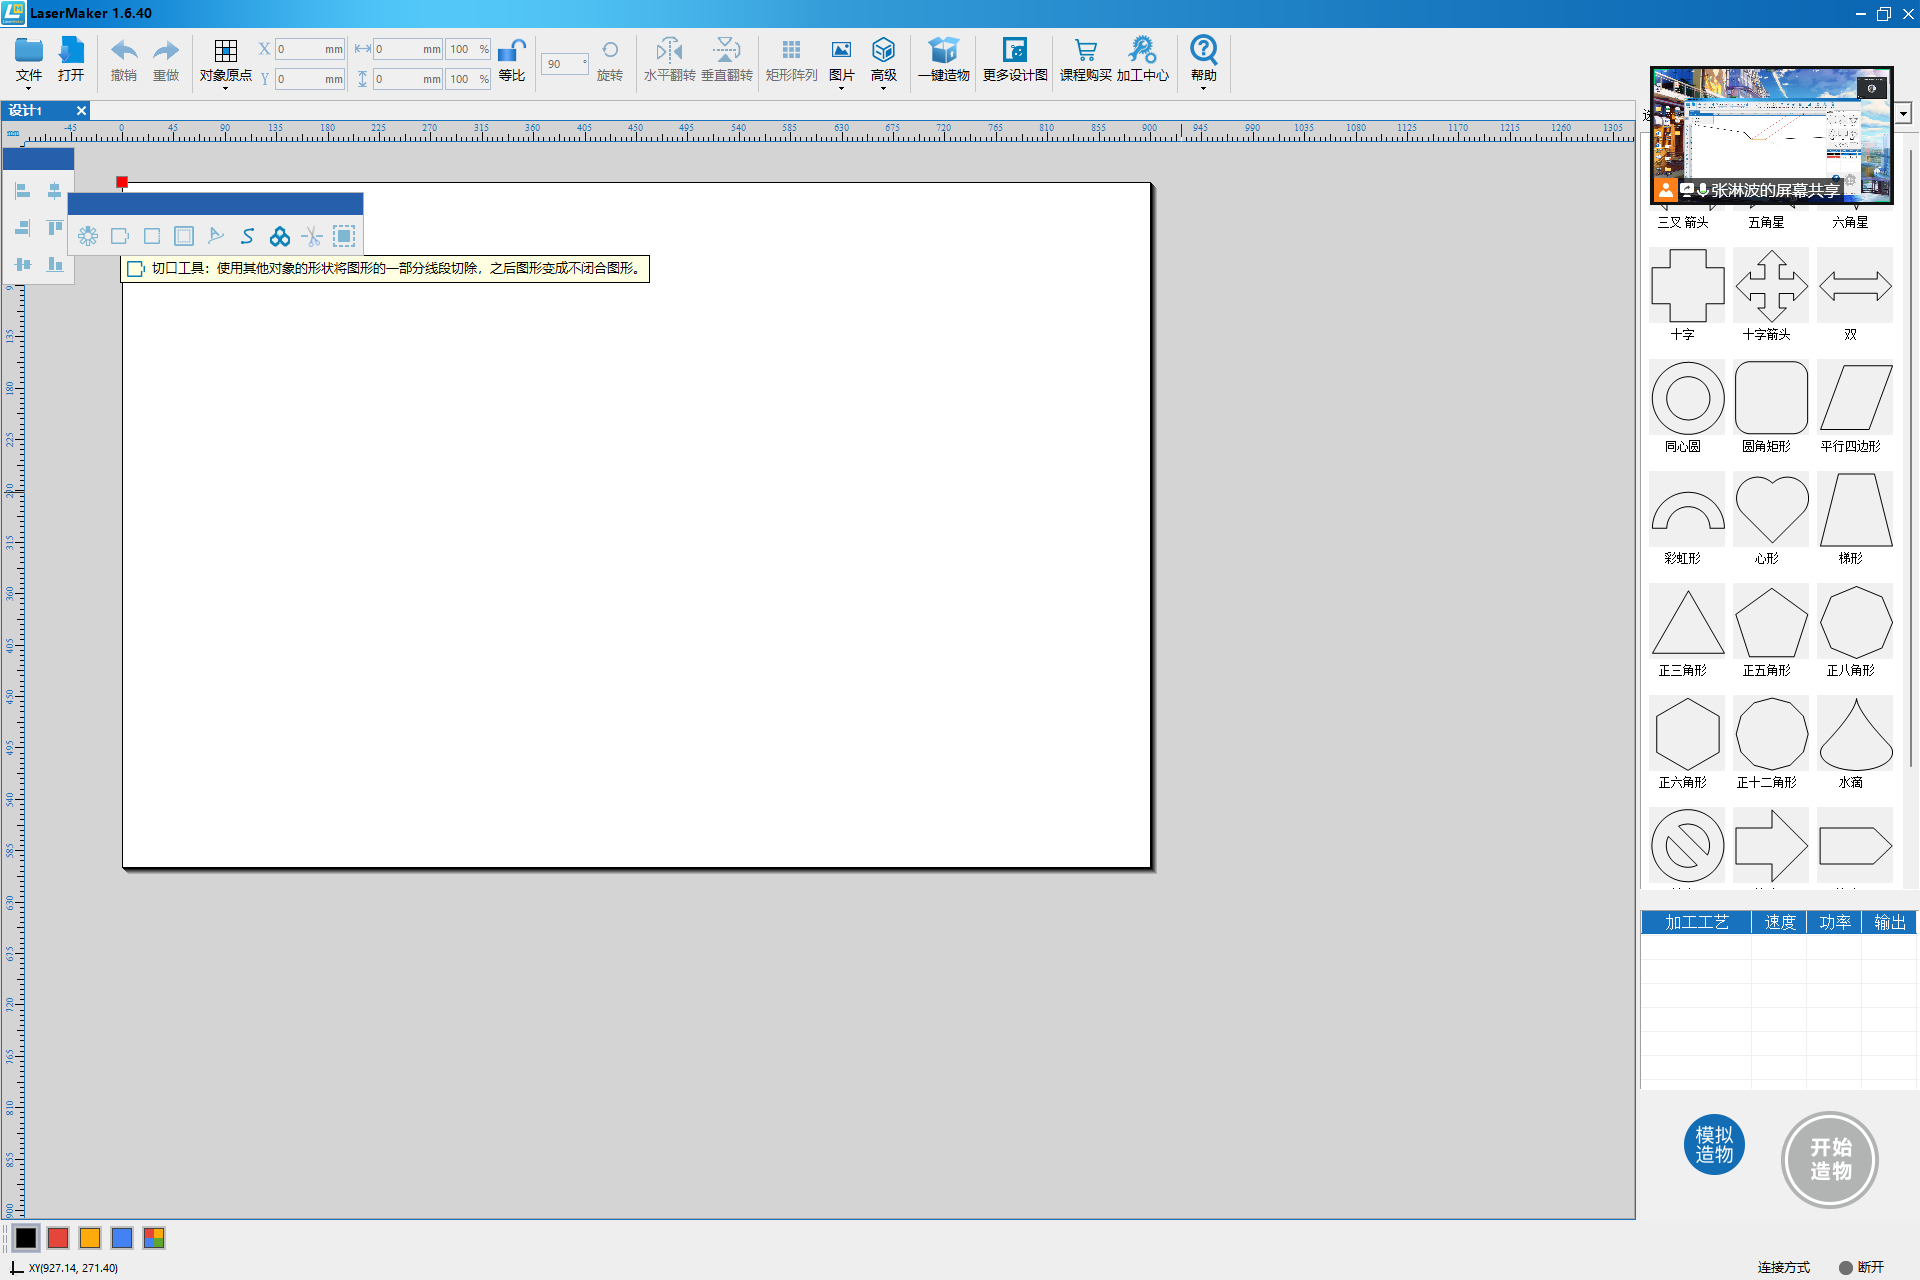Screen dimensions: 1920x1280
Task: Click the scissors cut tool icon
Action: point(312,236)
